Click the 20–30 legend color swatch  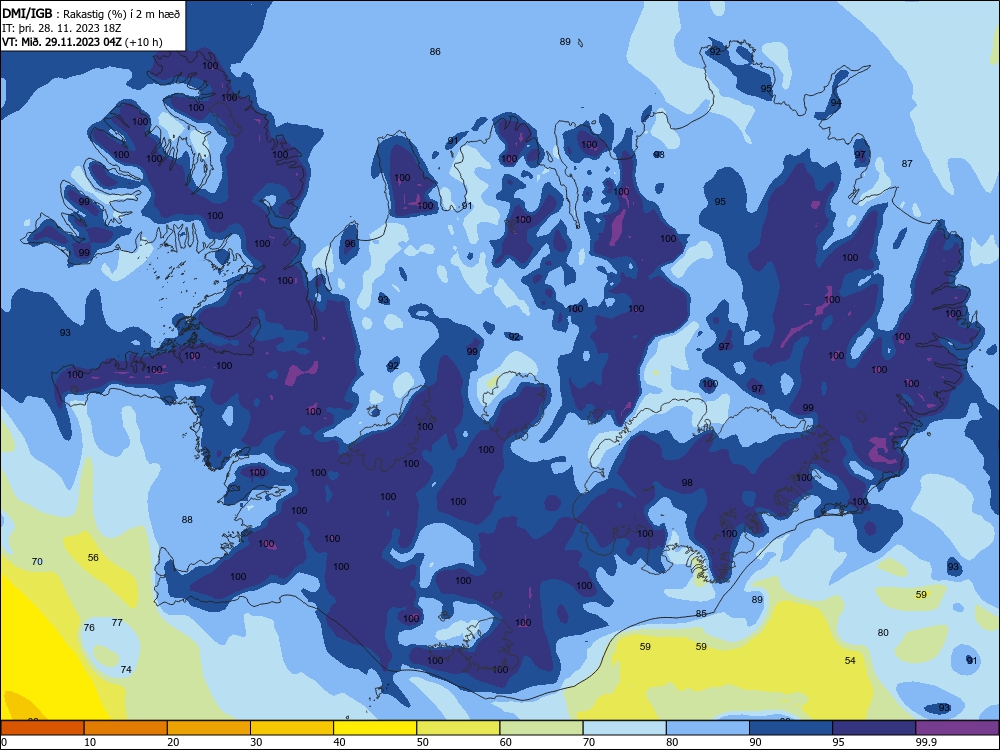click(x=209, y=728)
